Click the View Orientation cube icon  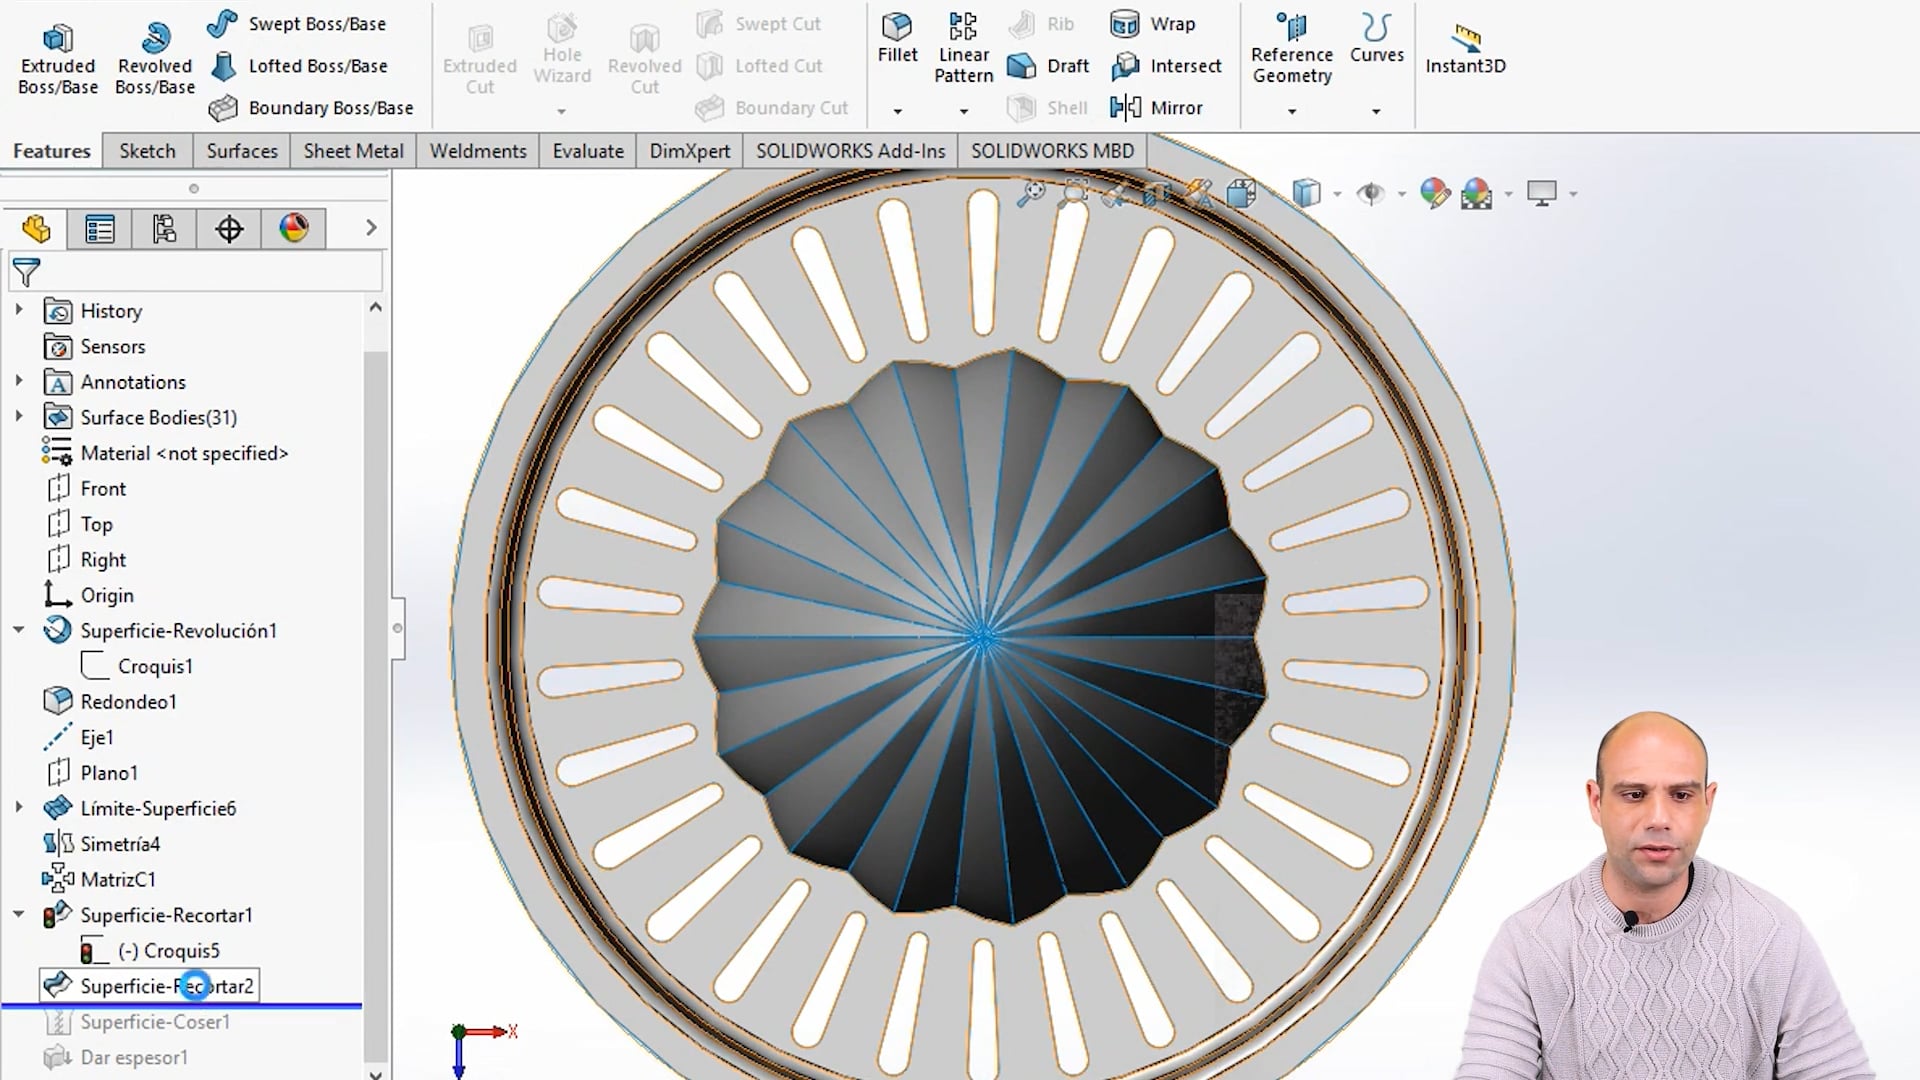(1241, 193)
